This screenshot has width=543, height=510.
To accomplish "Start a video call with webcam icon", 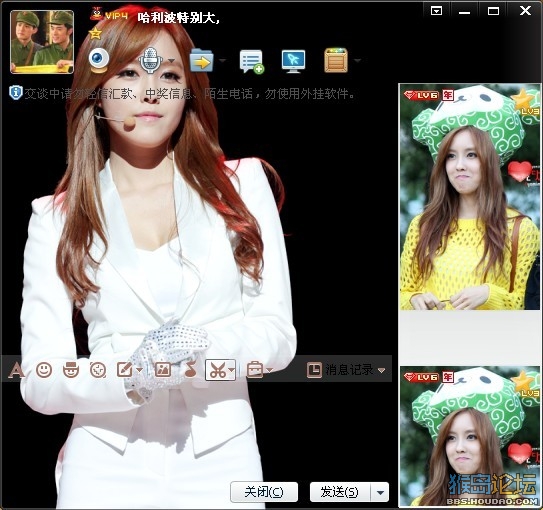I will click(99, 60).
